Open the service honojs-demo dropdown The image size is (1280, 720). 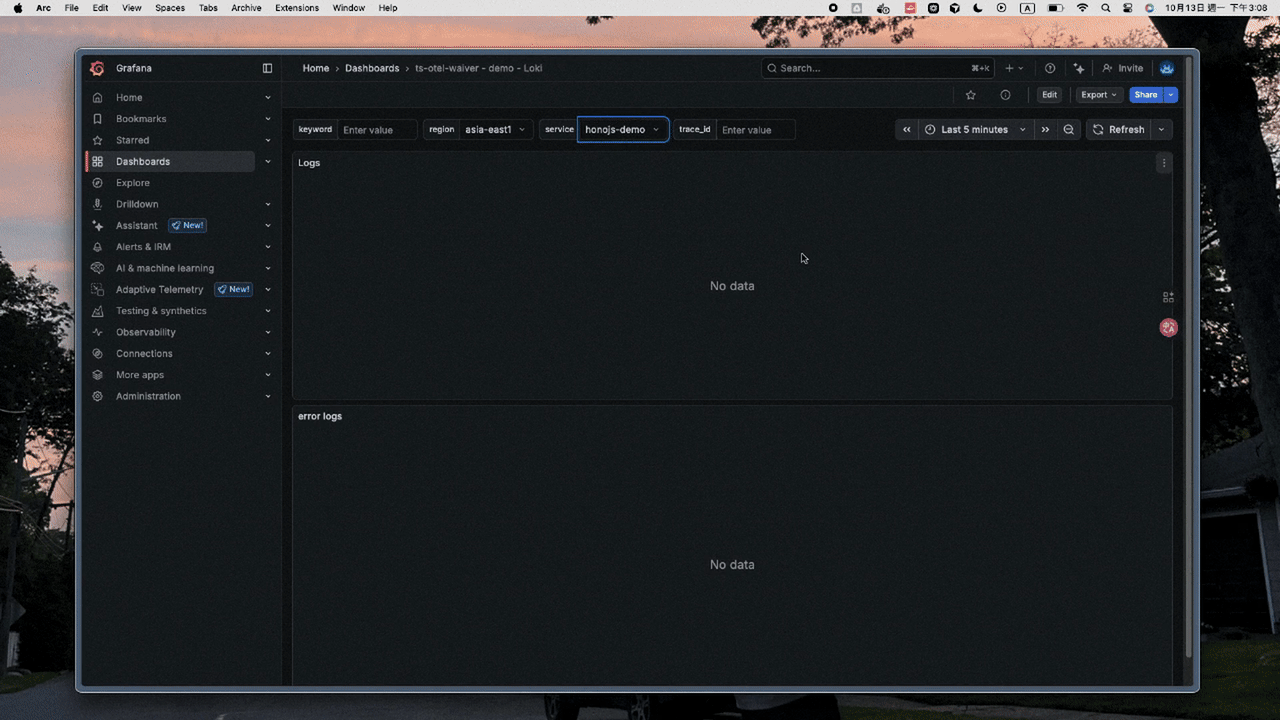click(x=622, y=130)
